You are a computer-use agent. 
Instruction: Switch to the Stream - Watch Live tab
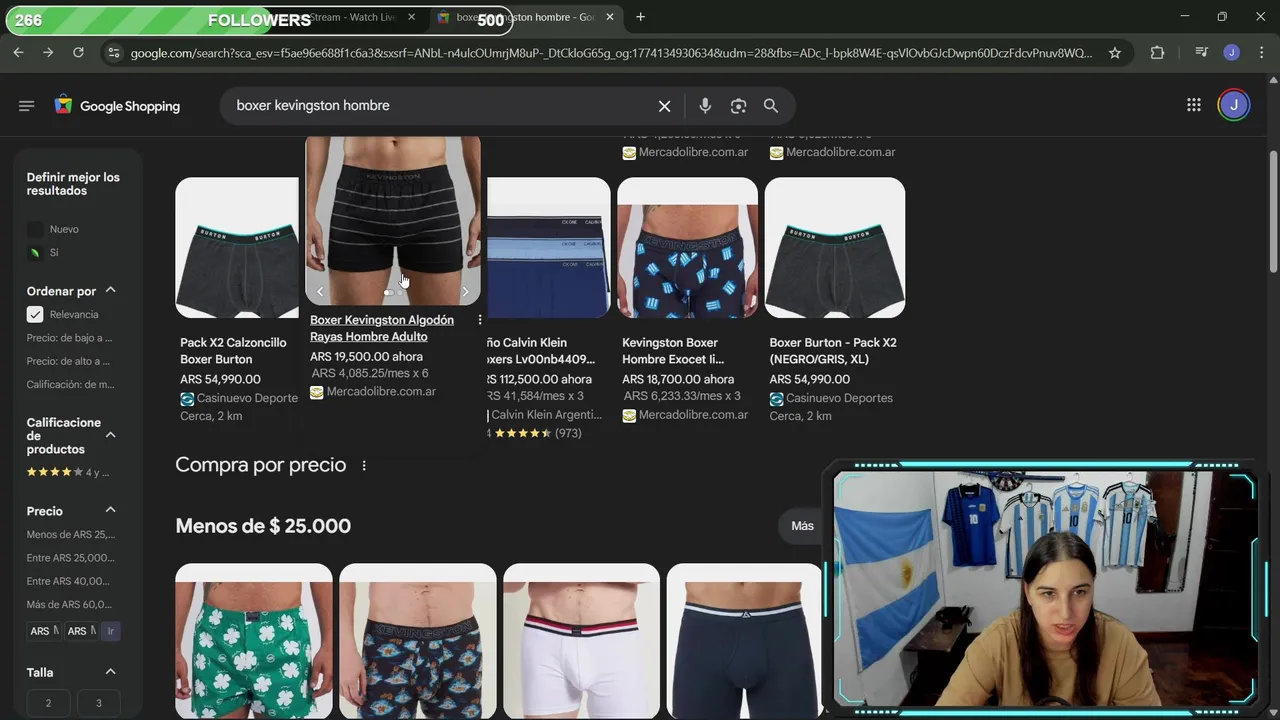tap(352, 17)
